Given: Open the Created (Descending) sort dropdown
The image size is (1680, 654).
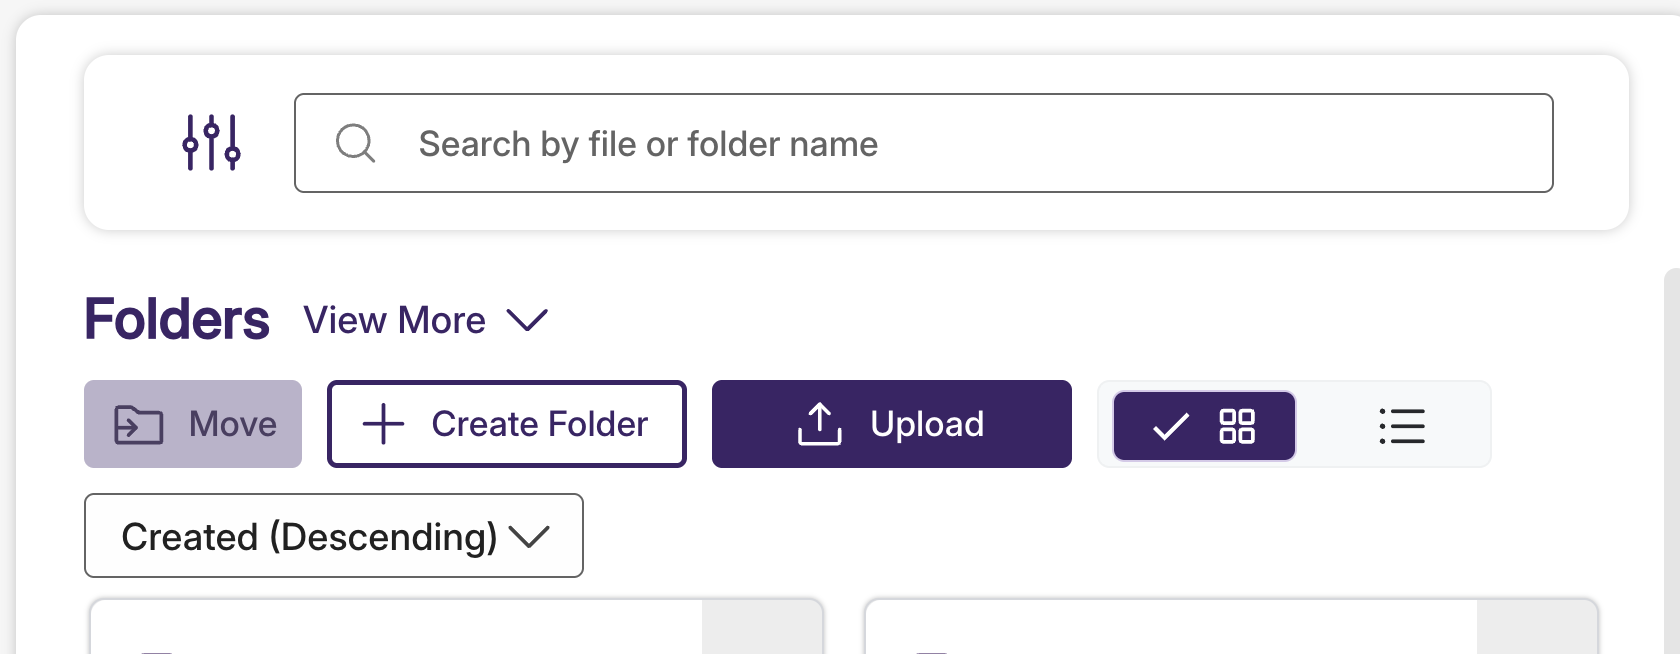Looking at the screenshot, I should pos(333,536).
